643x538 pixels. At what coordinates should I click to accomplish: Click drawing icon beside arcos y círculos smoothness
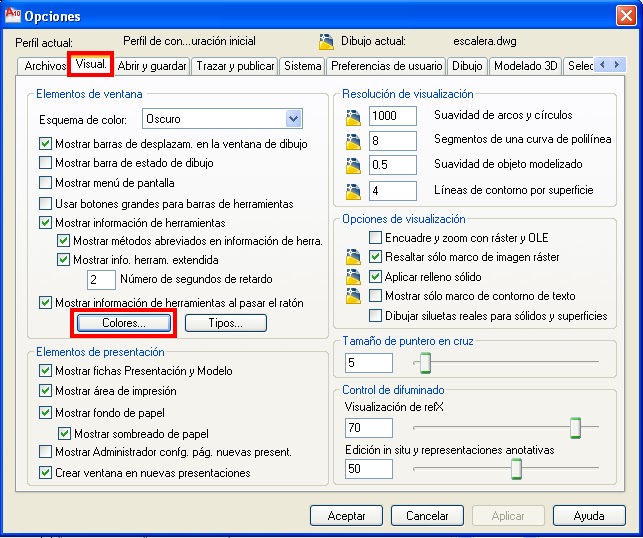pyautogui.click(x=353, y=117)
